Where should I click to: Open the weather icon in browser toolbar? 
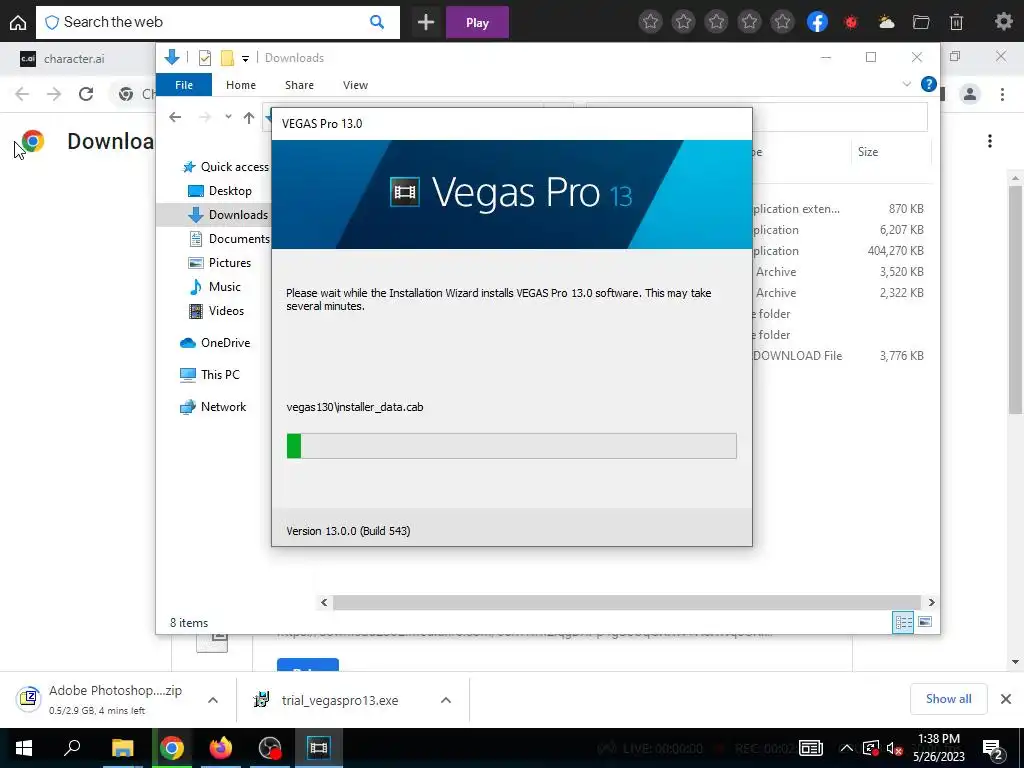886,22
